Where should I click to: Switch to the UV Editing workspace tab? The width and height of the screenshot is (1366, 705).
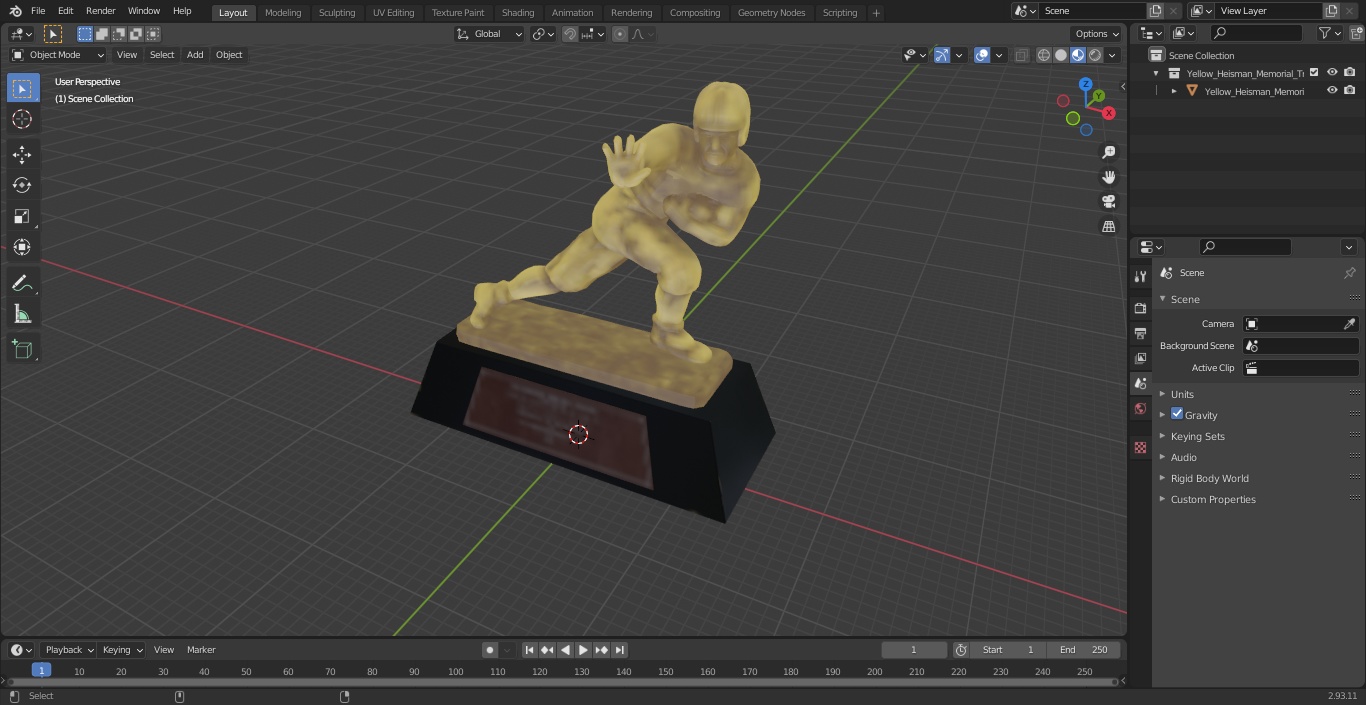click(x=393, y=13)
